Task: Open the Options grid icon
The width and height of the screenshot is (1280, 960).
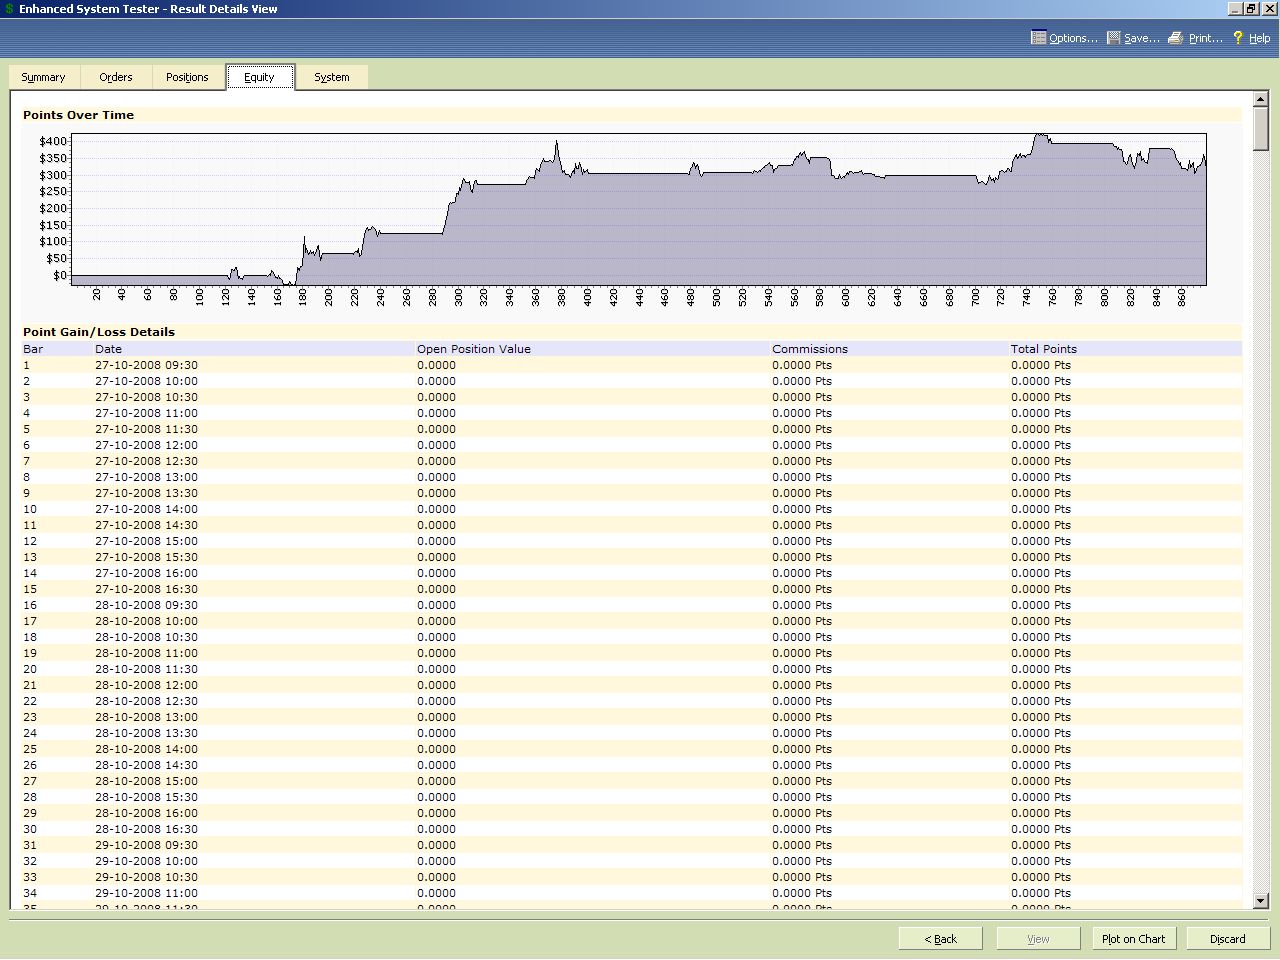Action: (1038, 38)
